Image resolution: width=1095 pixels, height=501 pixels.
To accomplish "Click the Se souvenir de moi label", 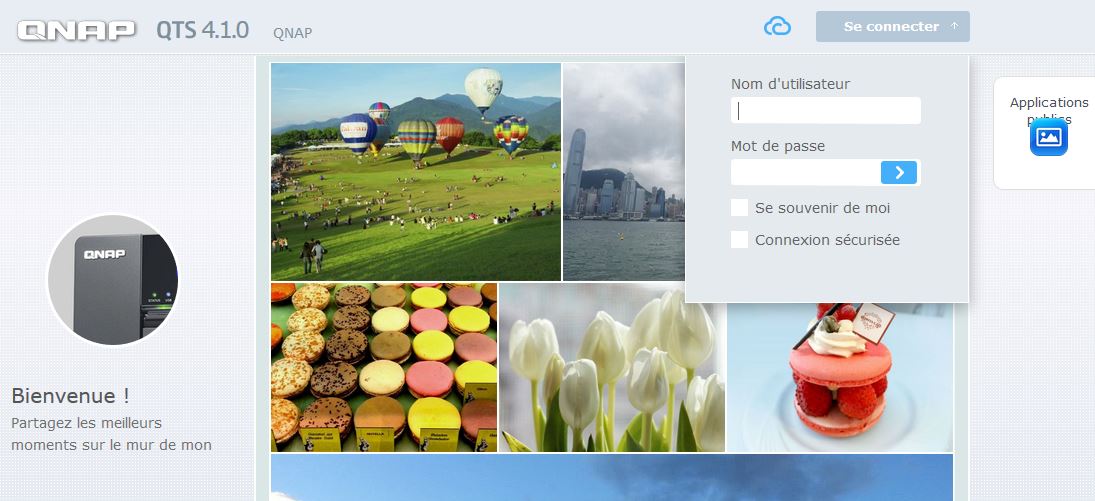I will coord(823,208).
